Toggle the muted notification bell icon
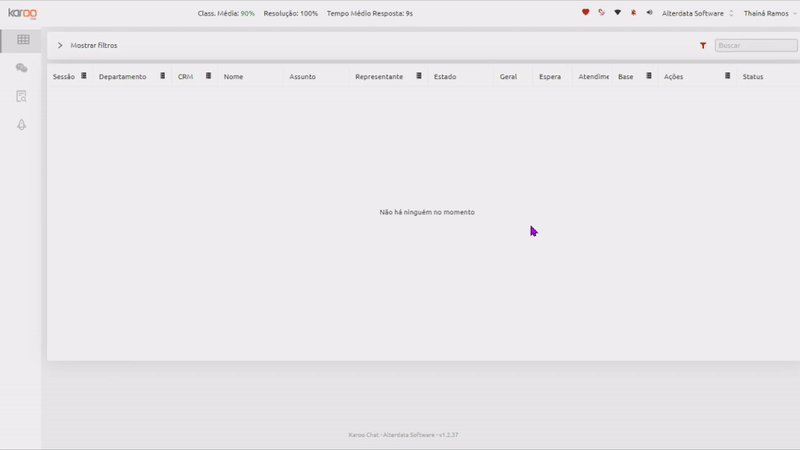 tap(633, 13)
